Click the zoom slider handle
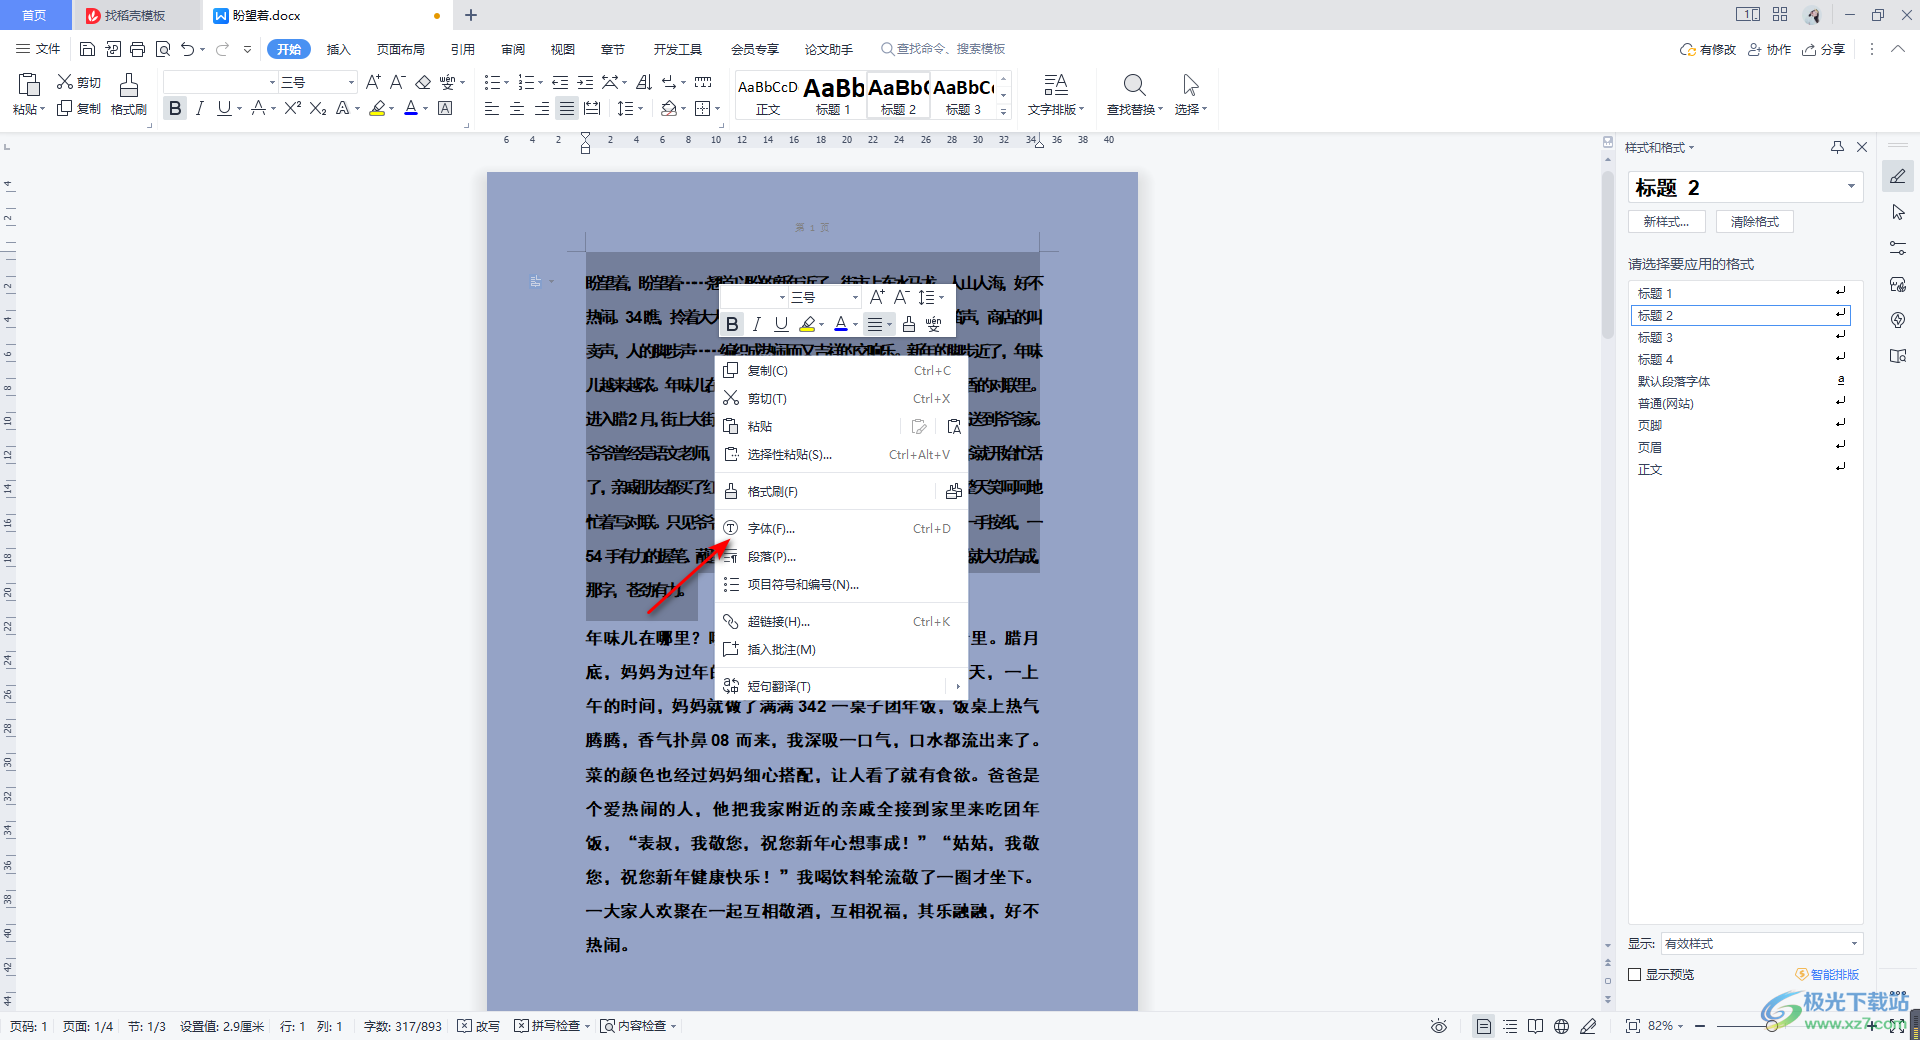The width and height of the screenshot is (1920, 1040). click(x=1772, y=1026)
